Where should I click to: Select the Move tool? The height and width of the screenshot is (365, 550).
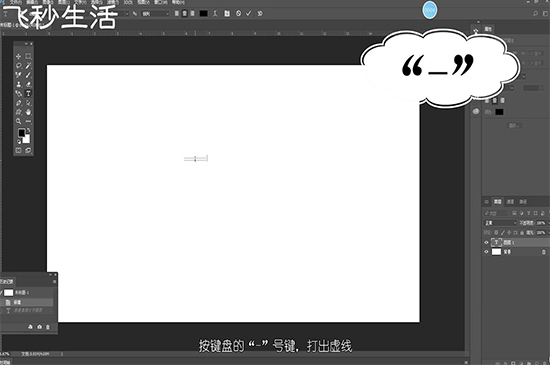coord(19,56)
